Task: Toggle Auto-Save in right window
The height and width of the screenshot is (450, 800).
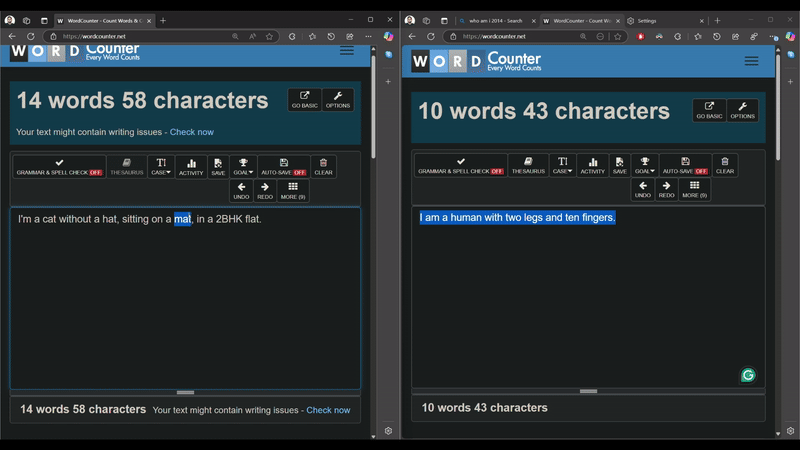Action: [685, 165]
